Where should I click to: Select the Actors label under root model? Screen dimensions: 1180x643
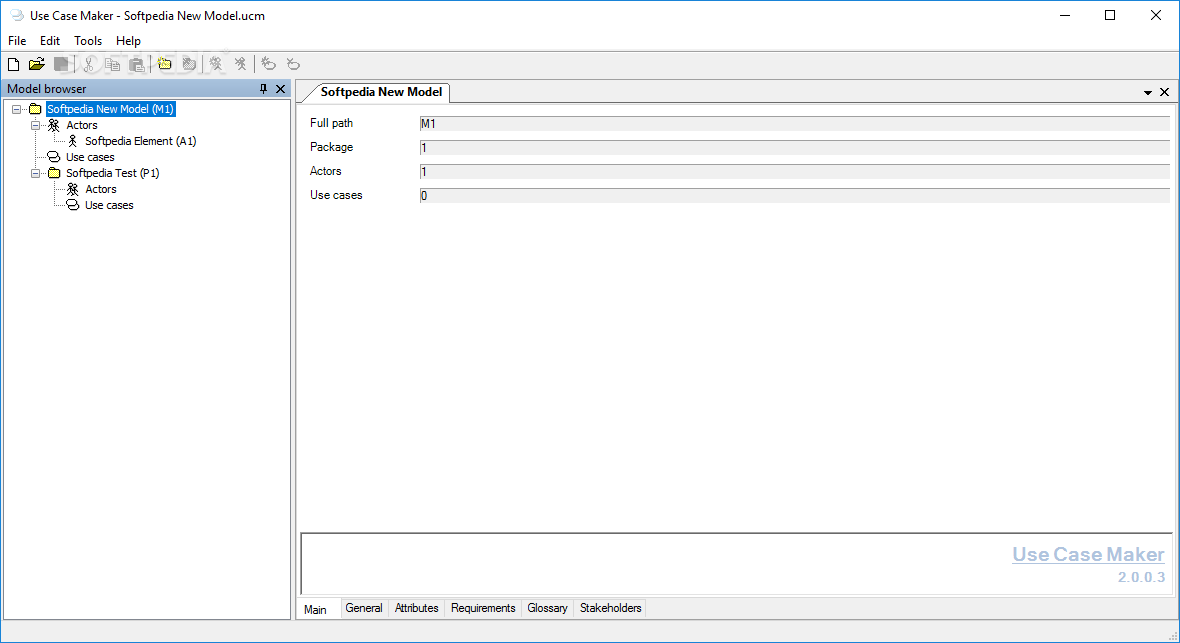click(82, 125)
